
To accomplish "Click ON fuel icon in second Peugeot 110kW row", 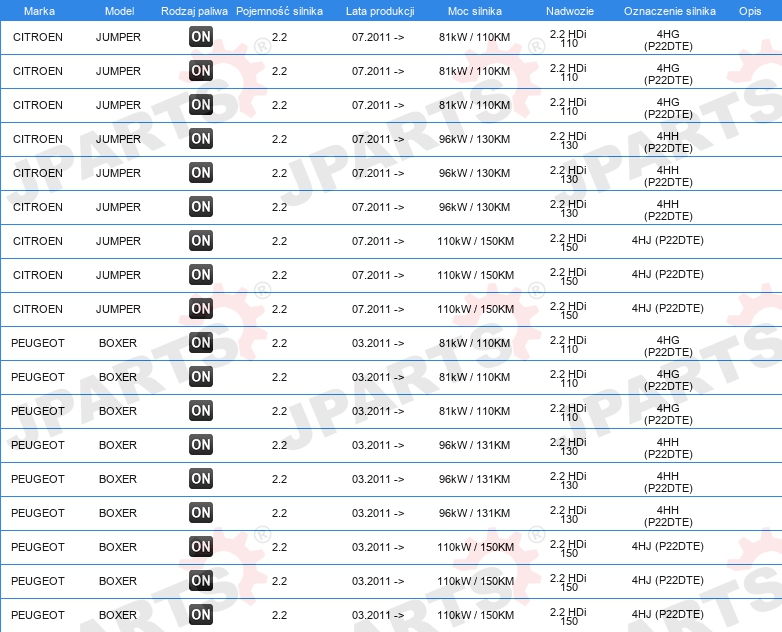I will pos(201,580).
